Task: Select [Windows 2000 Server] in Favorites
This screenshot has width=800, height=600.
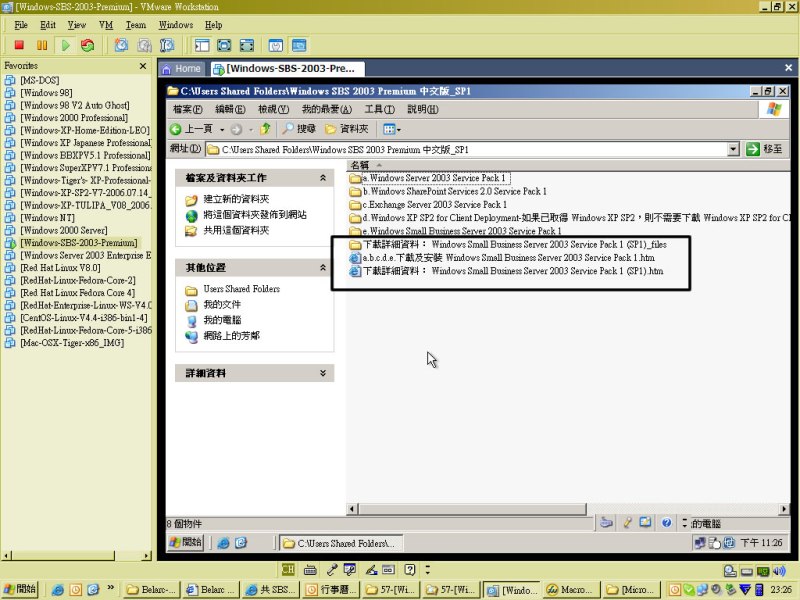Action: pyautogui.click(x=63, y=230)
